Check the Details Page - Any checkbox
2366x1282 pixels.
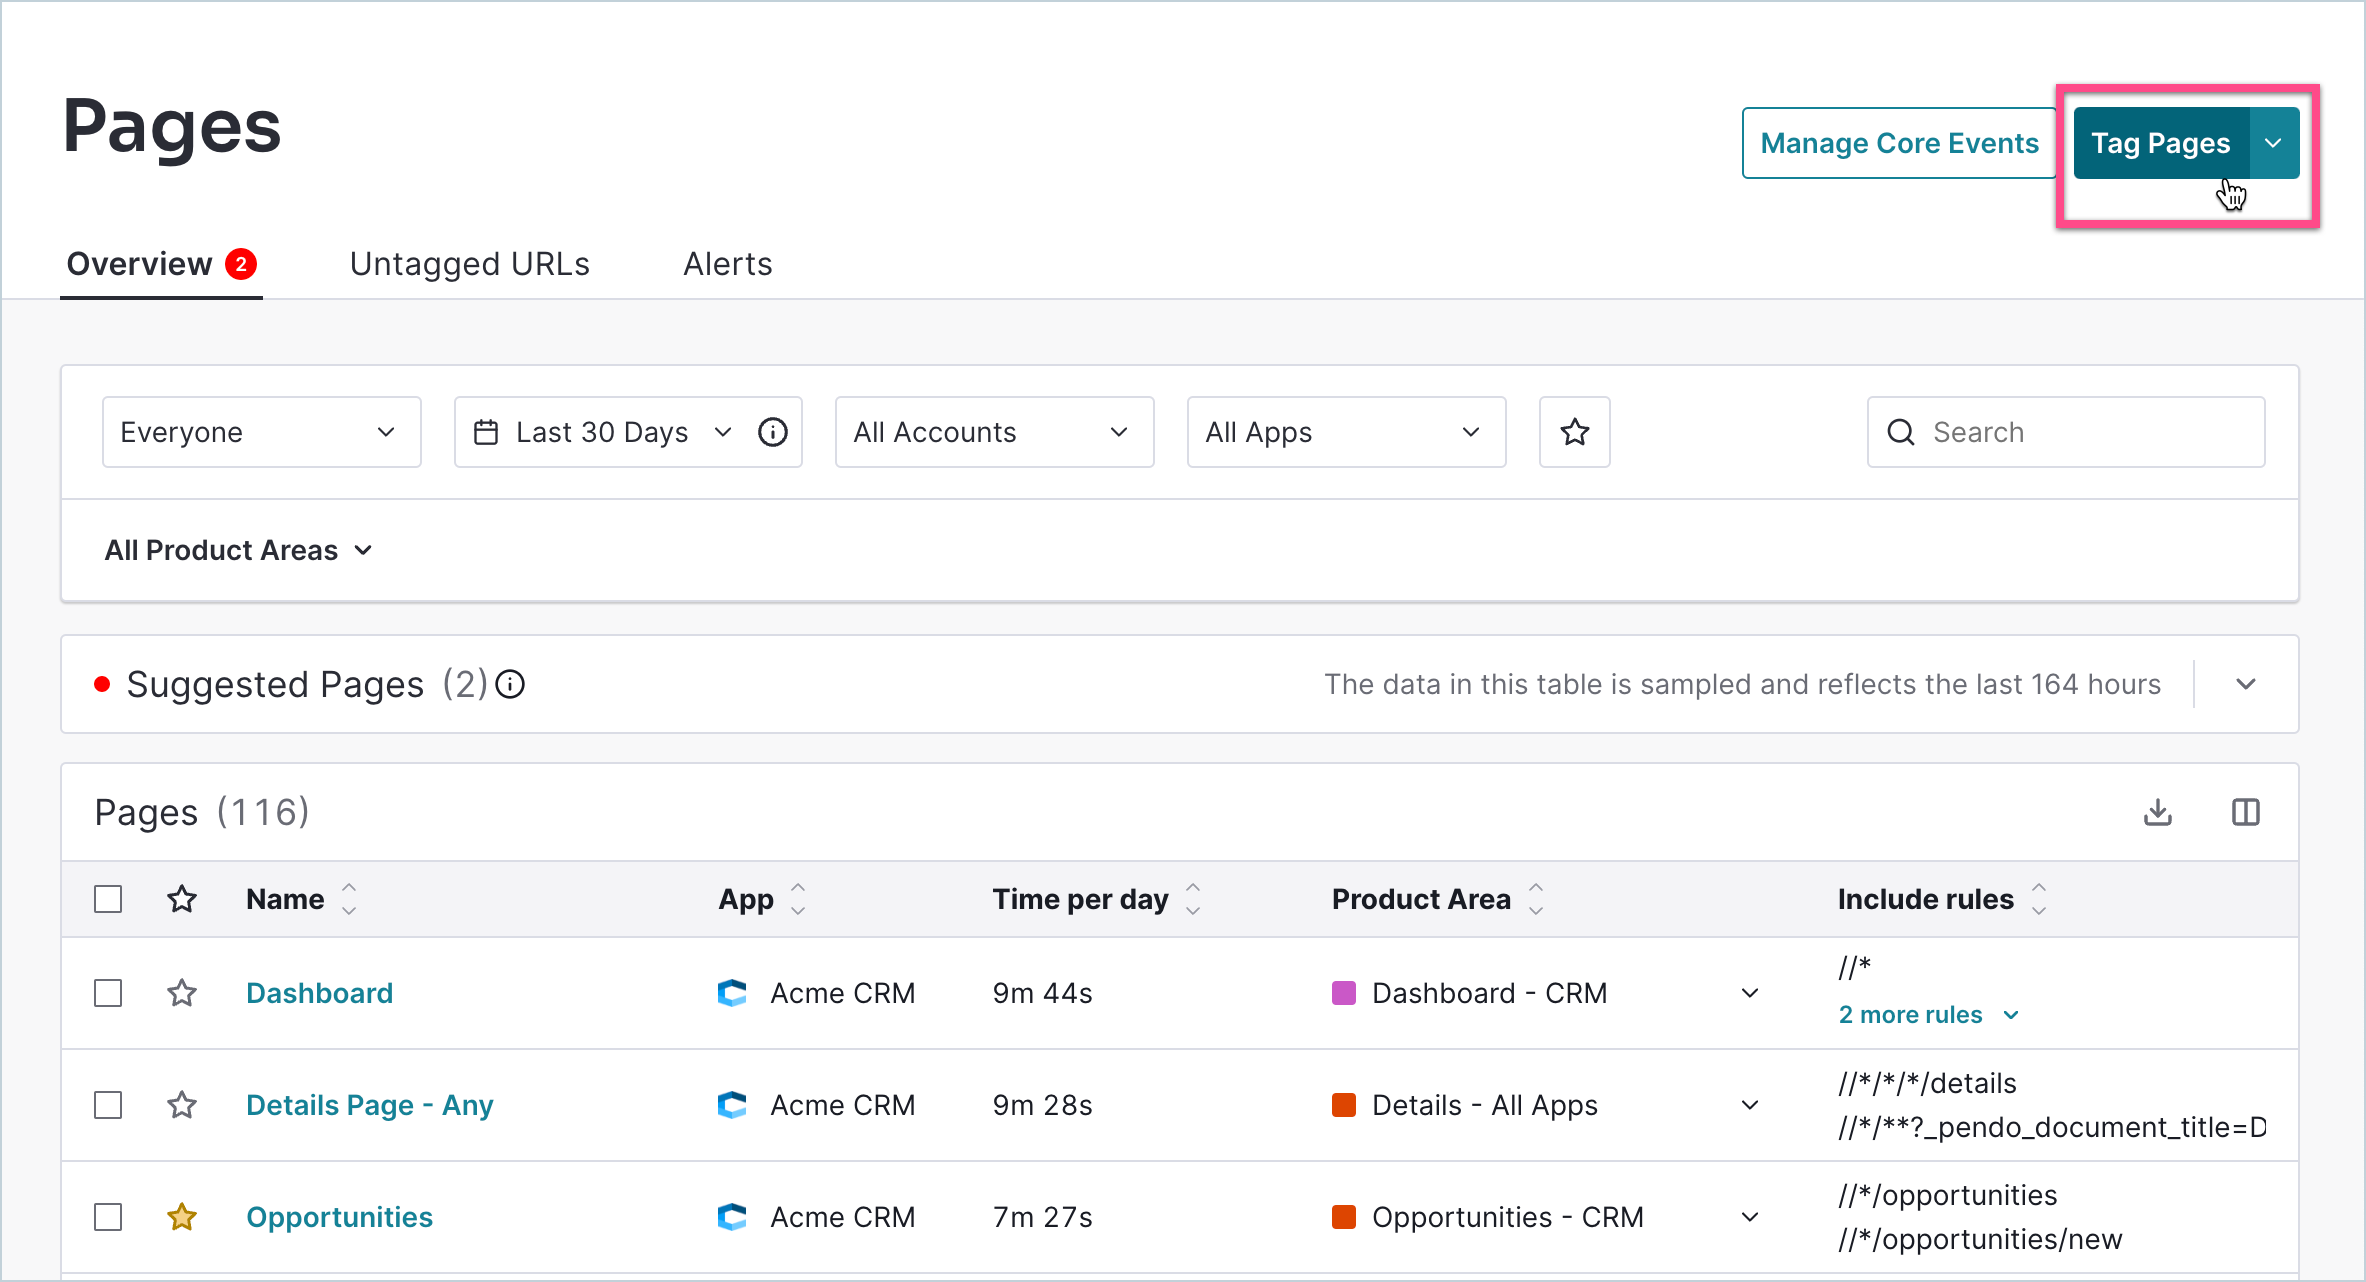click(108, 1105)
